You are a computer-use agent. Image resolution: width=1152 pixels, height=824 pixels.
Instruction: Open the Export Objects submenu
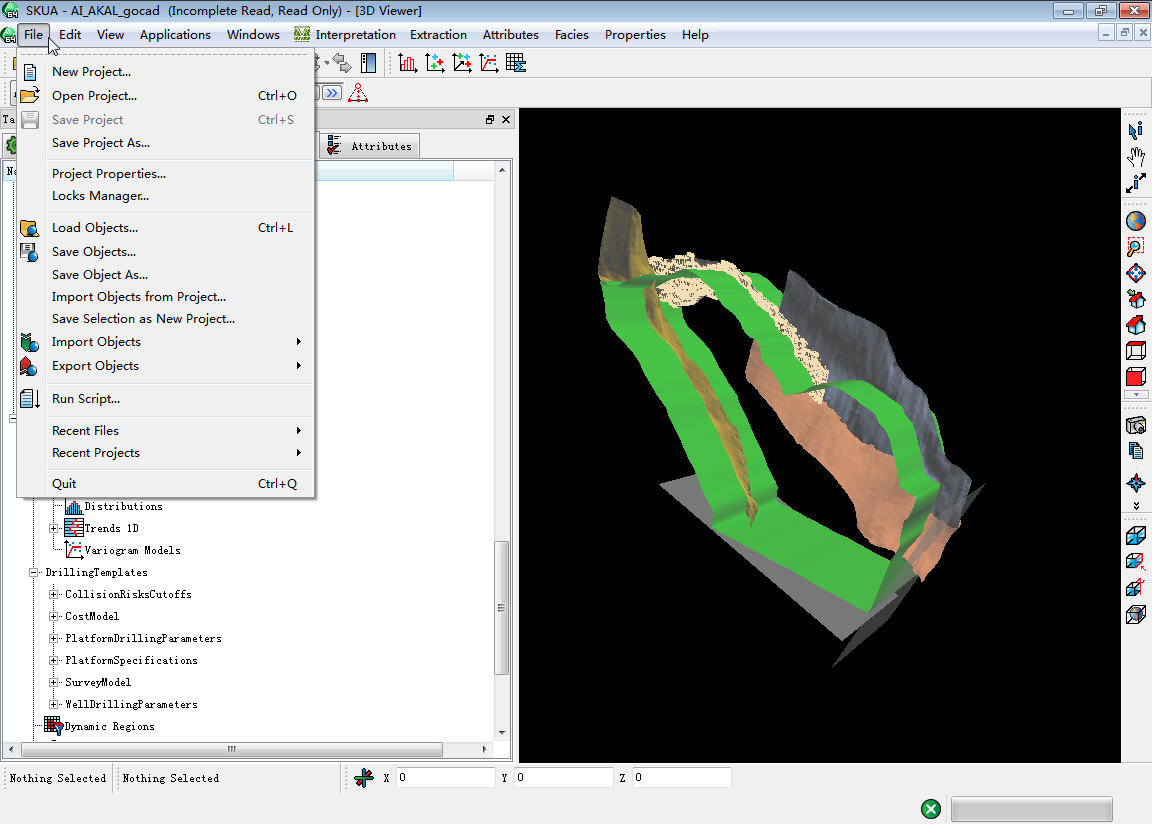pos(166,366)
